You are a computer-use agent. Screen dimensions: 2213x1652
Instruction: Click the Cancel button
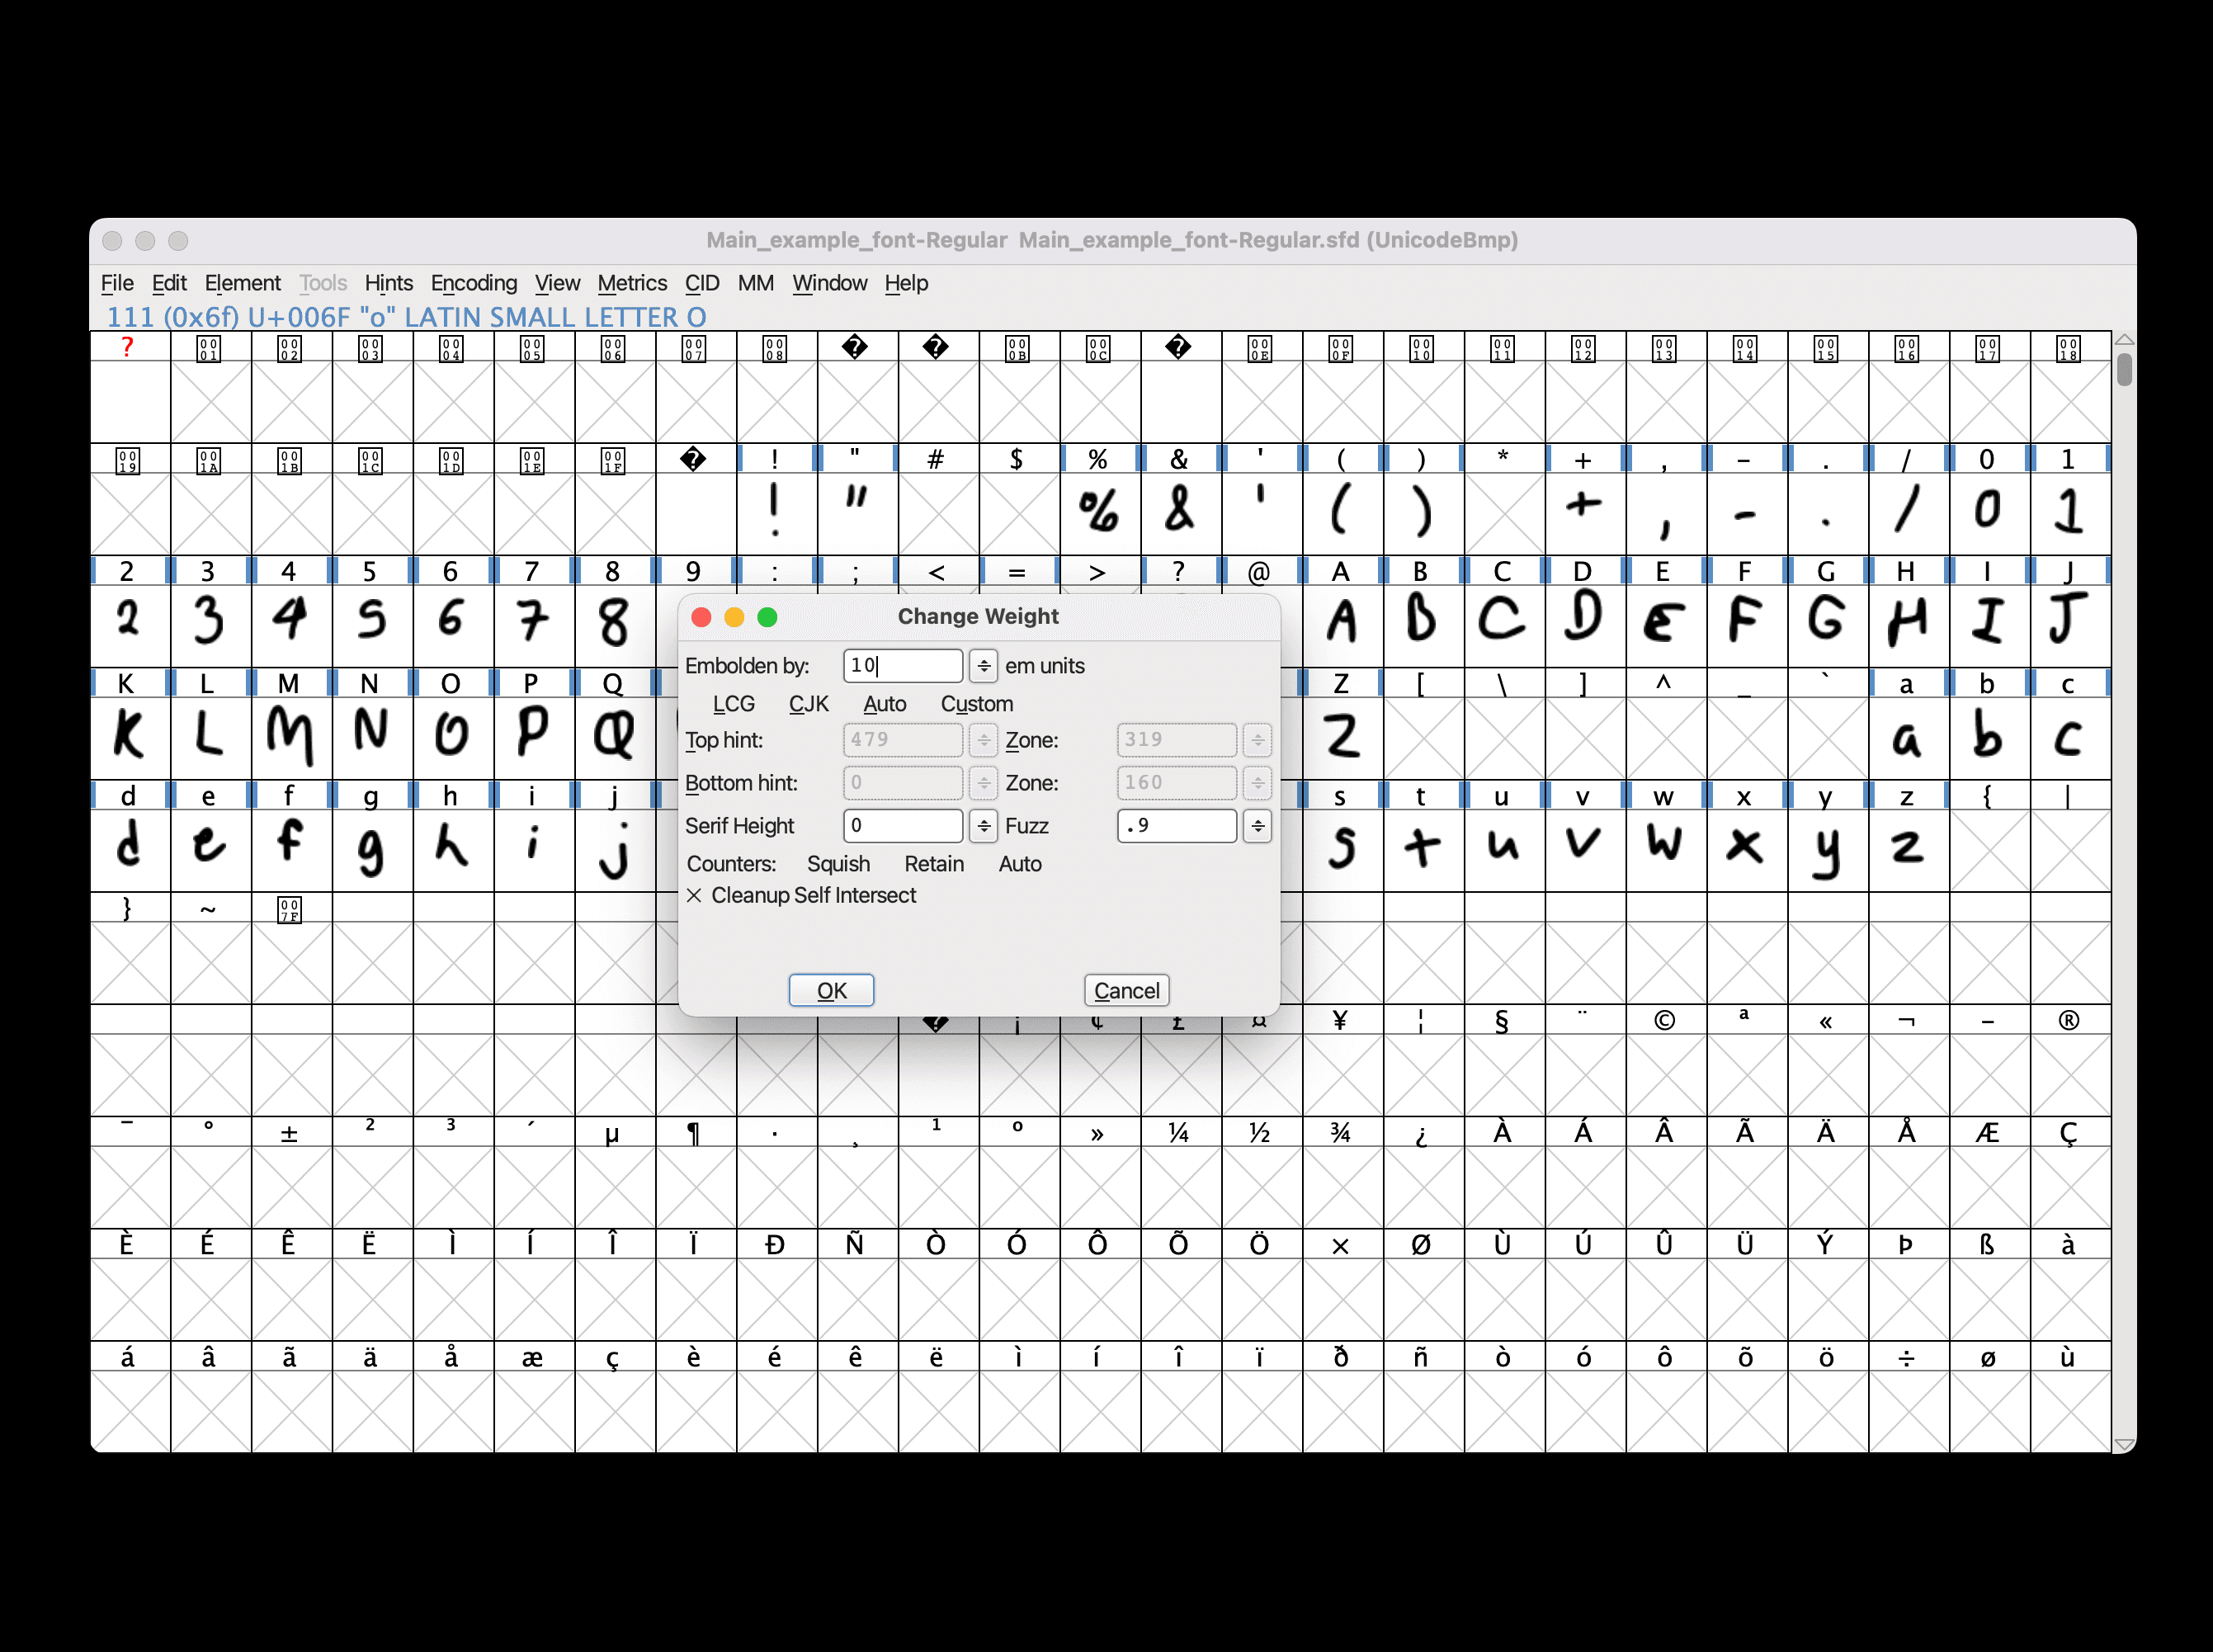(1126, 990)
